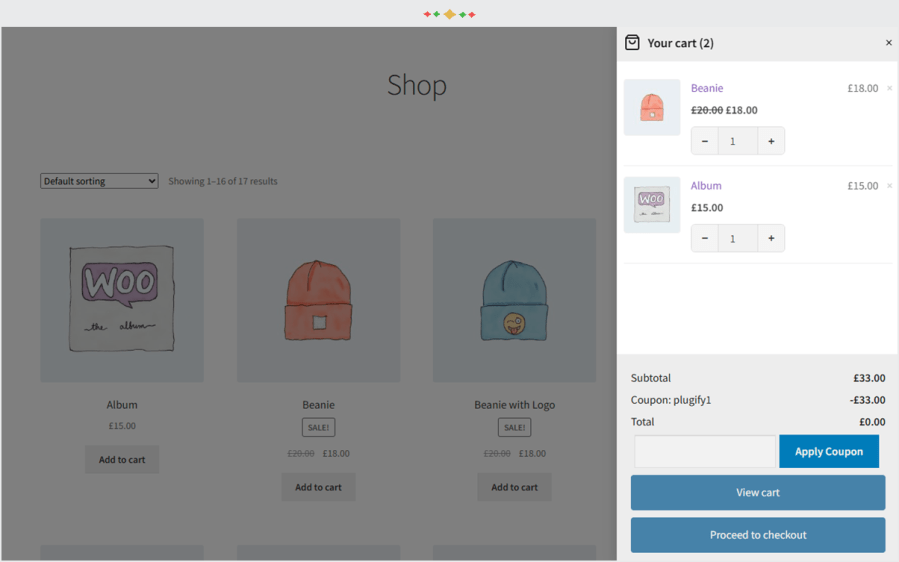This screenshot has height=562, width=899.
Task: Click the colored diamonds logo at top
Action: [450, 14]
